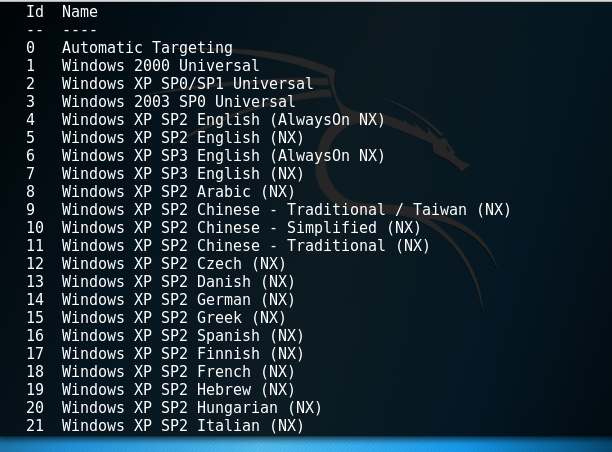Viewport: 612px width, 452px height.
Task: Click the "Windows XP SP2 Spanish (NX)" row
Action: click(x=183, y=336)
